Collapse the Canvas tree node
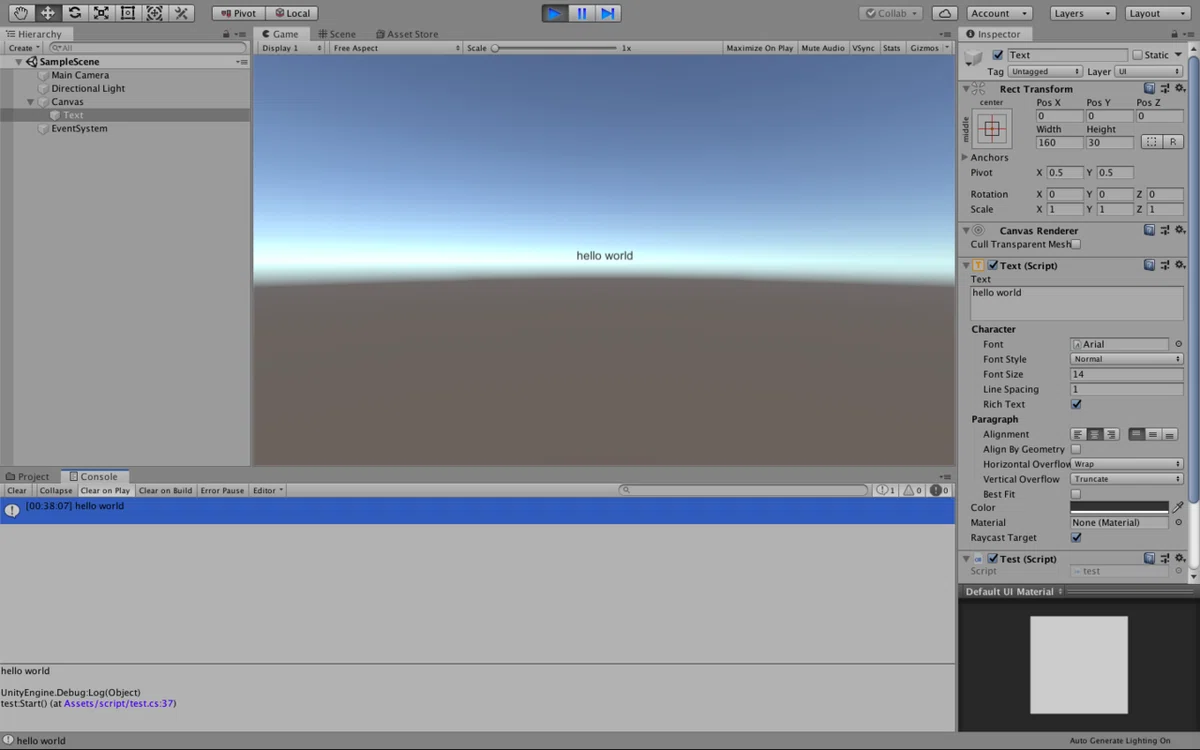 click(31, 102)
